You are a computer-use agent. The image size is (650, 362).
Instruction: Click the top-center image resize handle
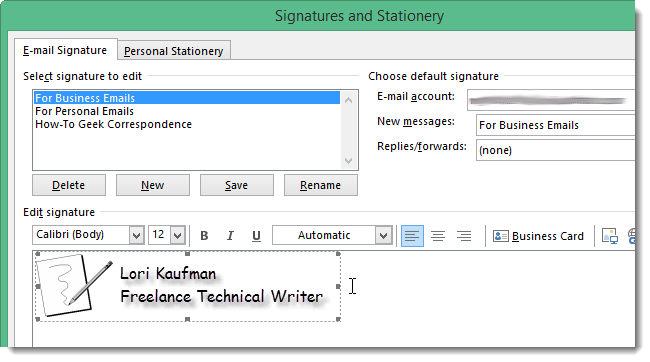187,253
